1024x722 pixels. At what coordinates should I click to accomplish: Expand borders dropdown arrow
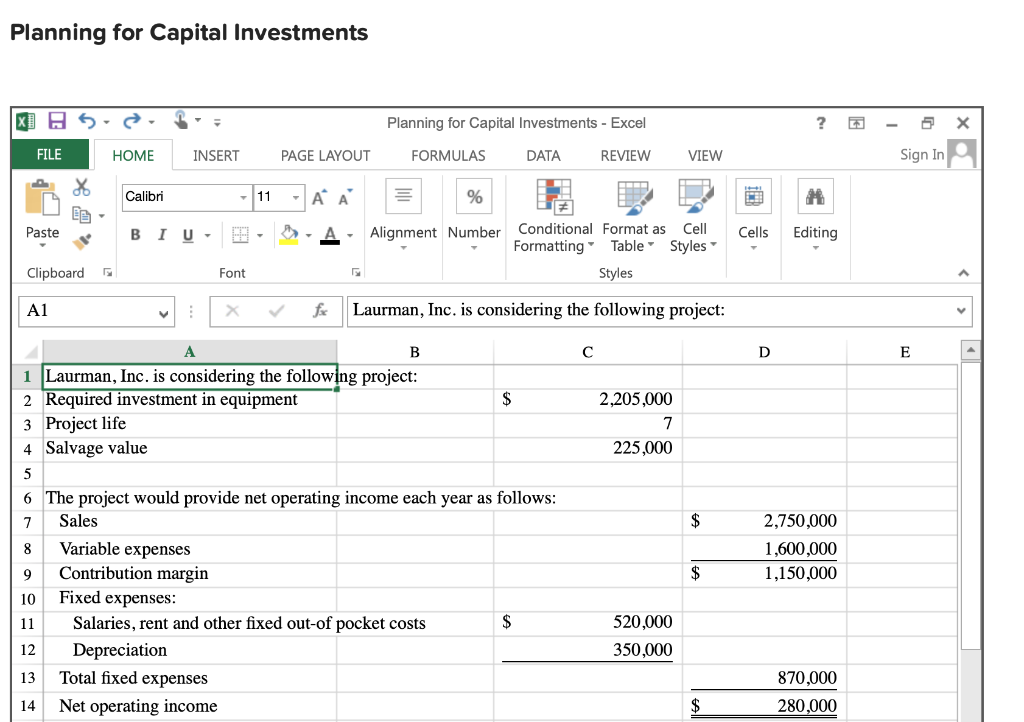tap(260, 235)
